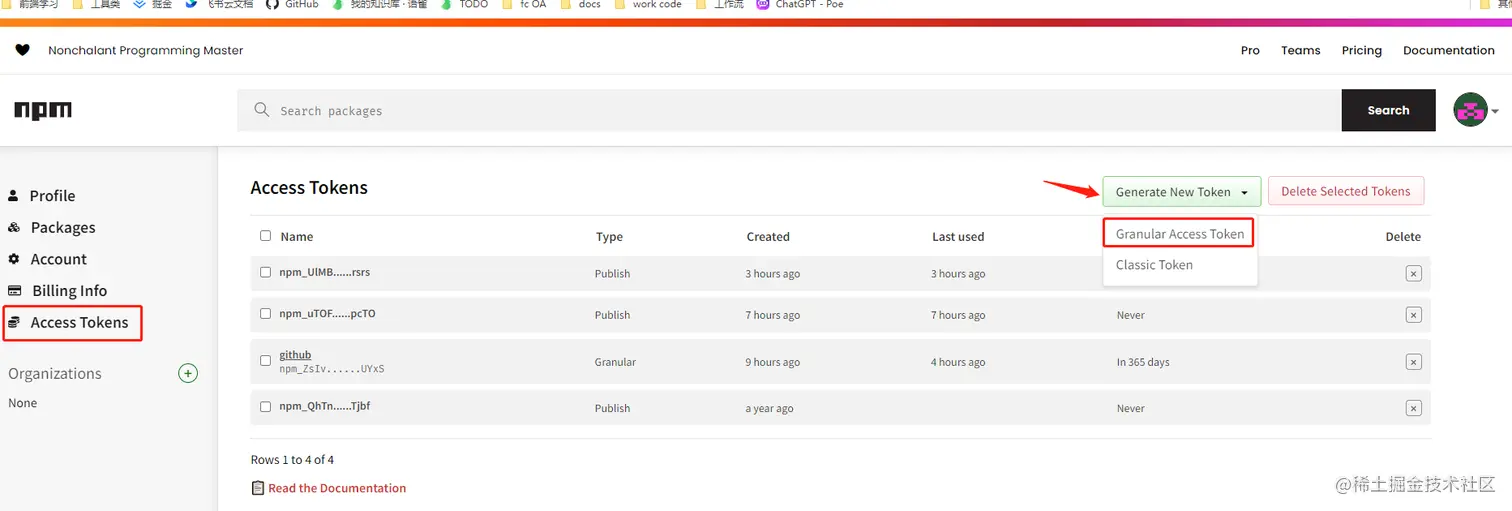Open the Pricing link
The image size is (1512, 511).
point(1361,50)
